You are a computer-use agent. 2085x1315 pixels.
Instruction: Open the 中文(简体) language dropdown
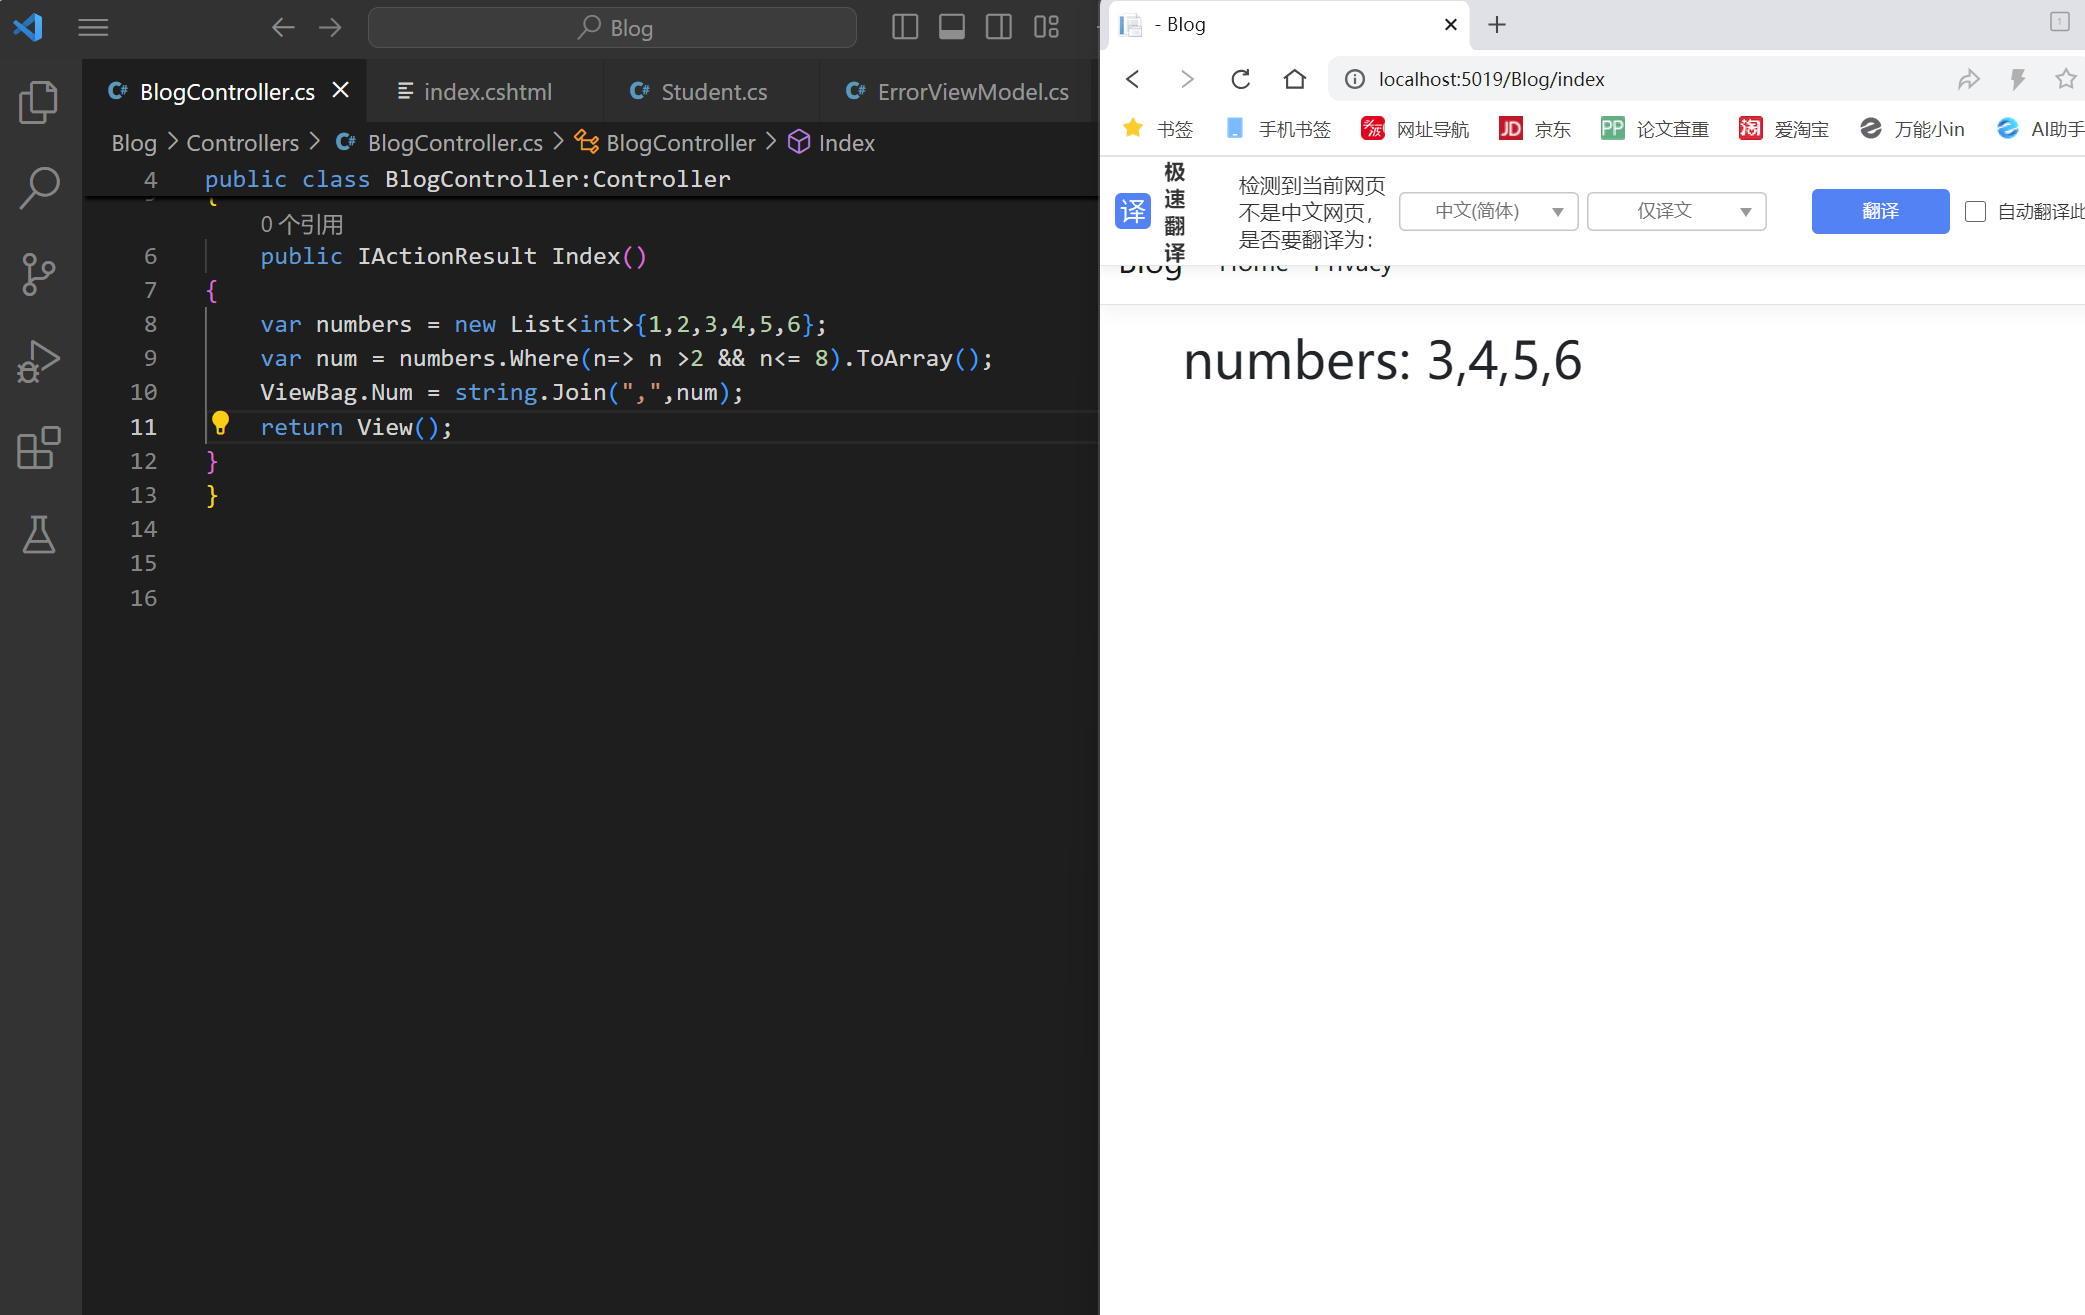(1488, 211)
